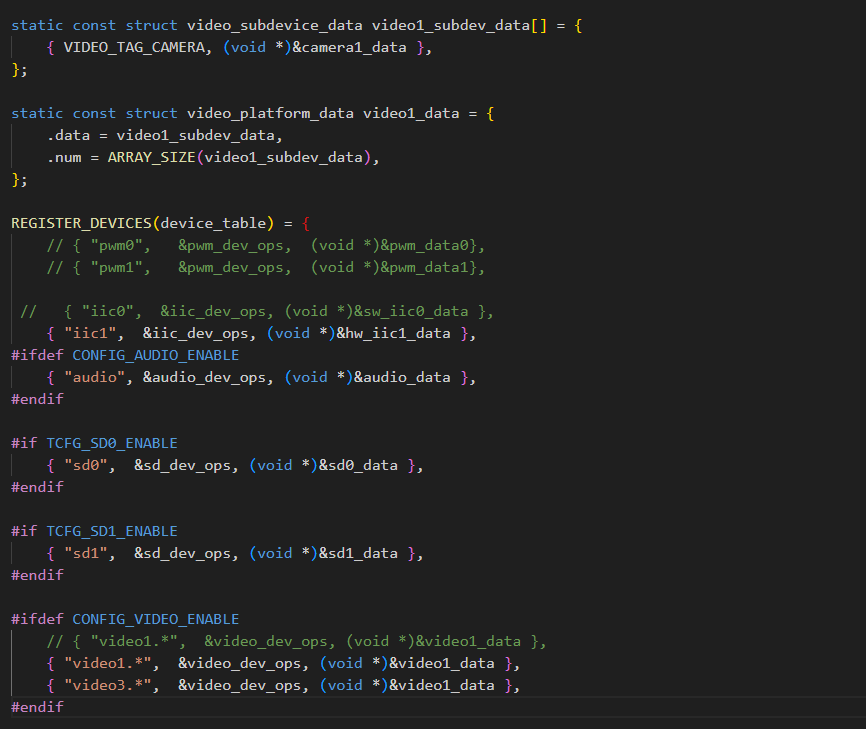
Task: Click the "video3.*" device name string
Action: [108, 685]
